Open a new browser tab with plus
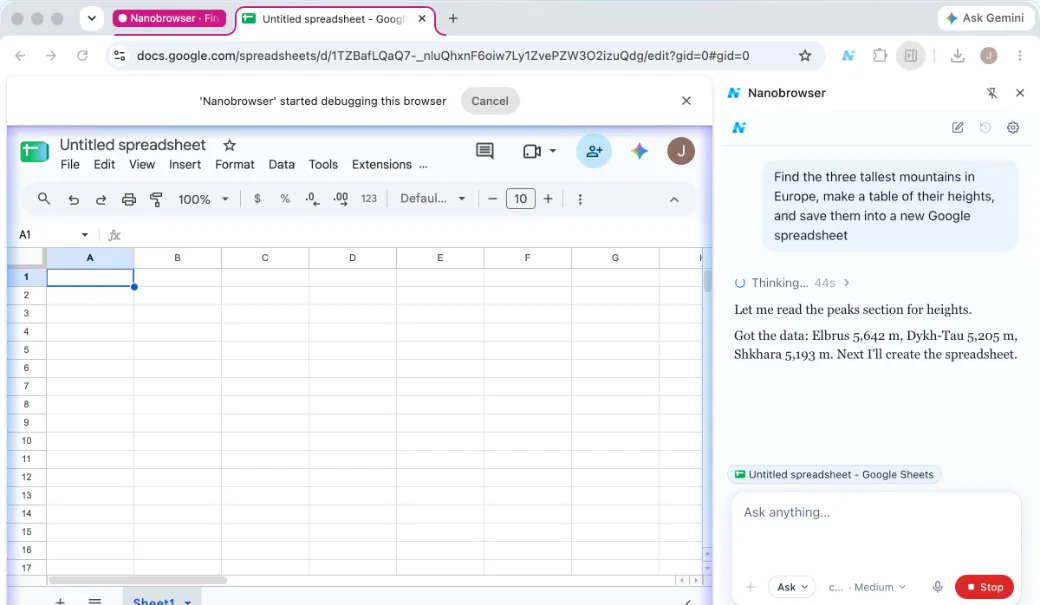The width and height of the screenshot is (1040, 605). [453, 19]
